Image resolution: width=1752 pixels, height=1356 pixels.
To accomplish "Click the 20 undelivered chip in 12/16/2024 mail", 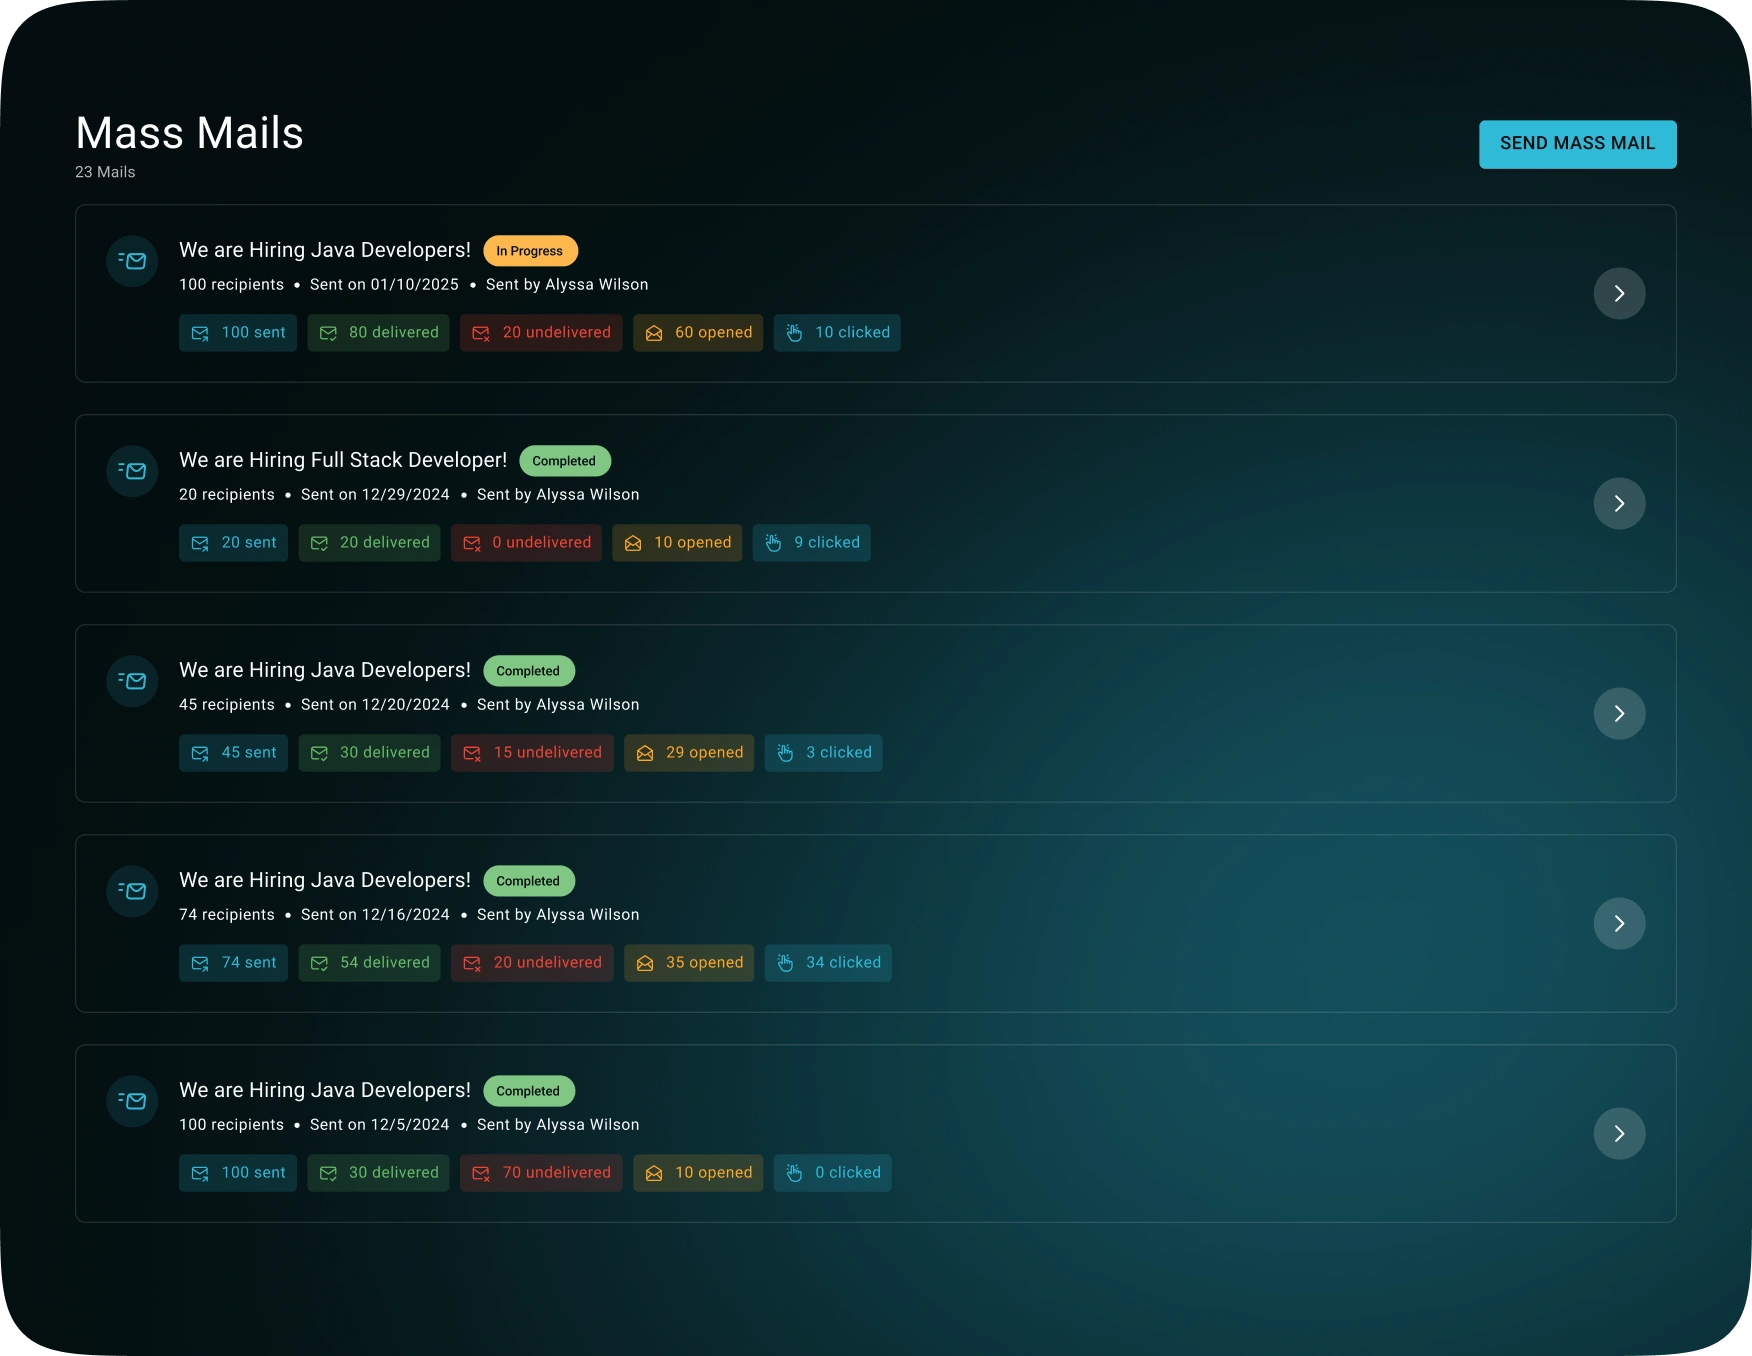I will [532, 963].
